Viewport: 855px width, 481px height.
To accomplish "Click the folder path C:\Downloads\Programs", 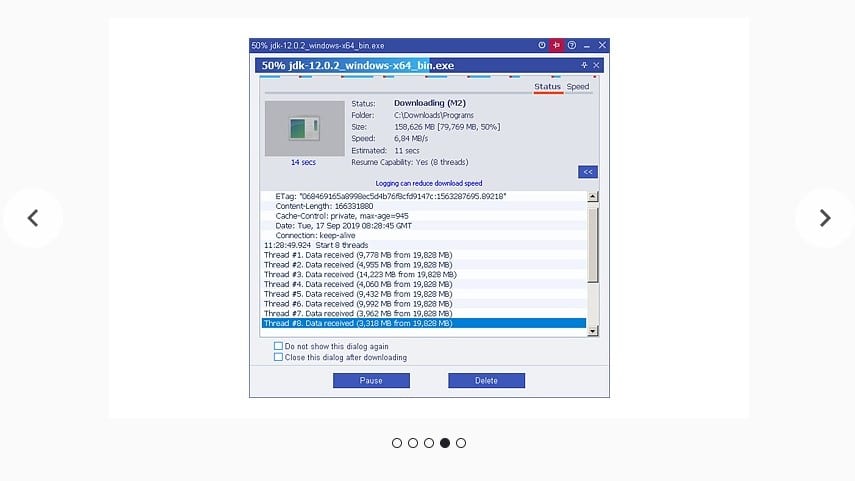I will (433, 115).
